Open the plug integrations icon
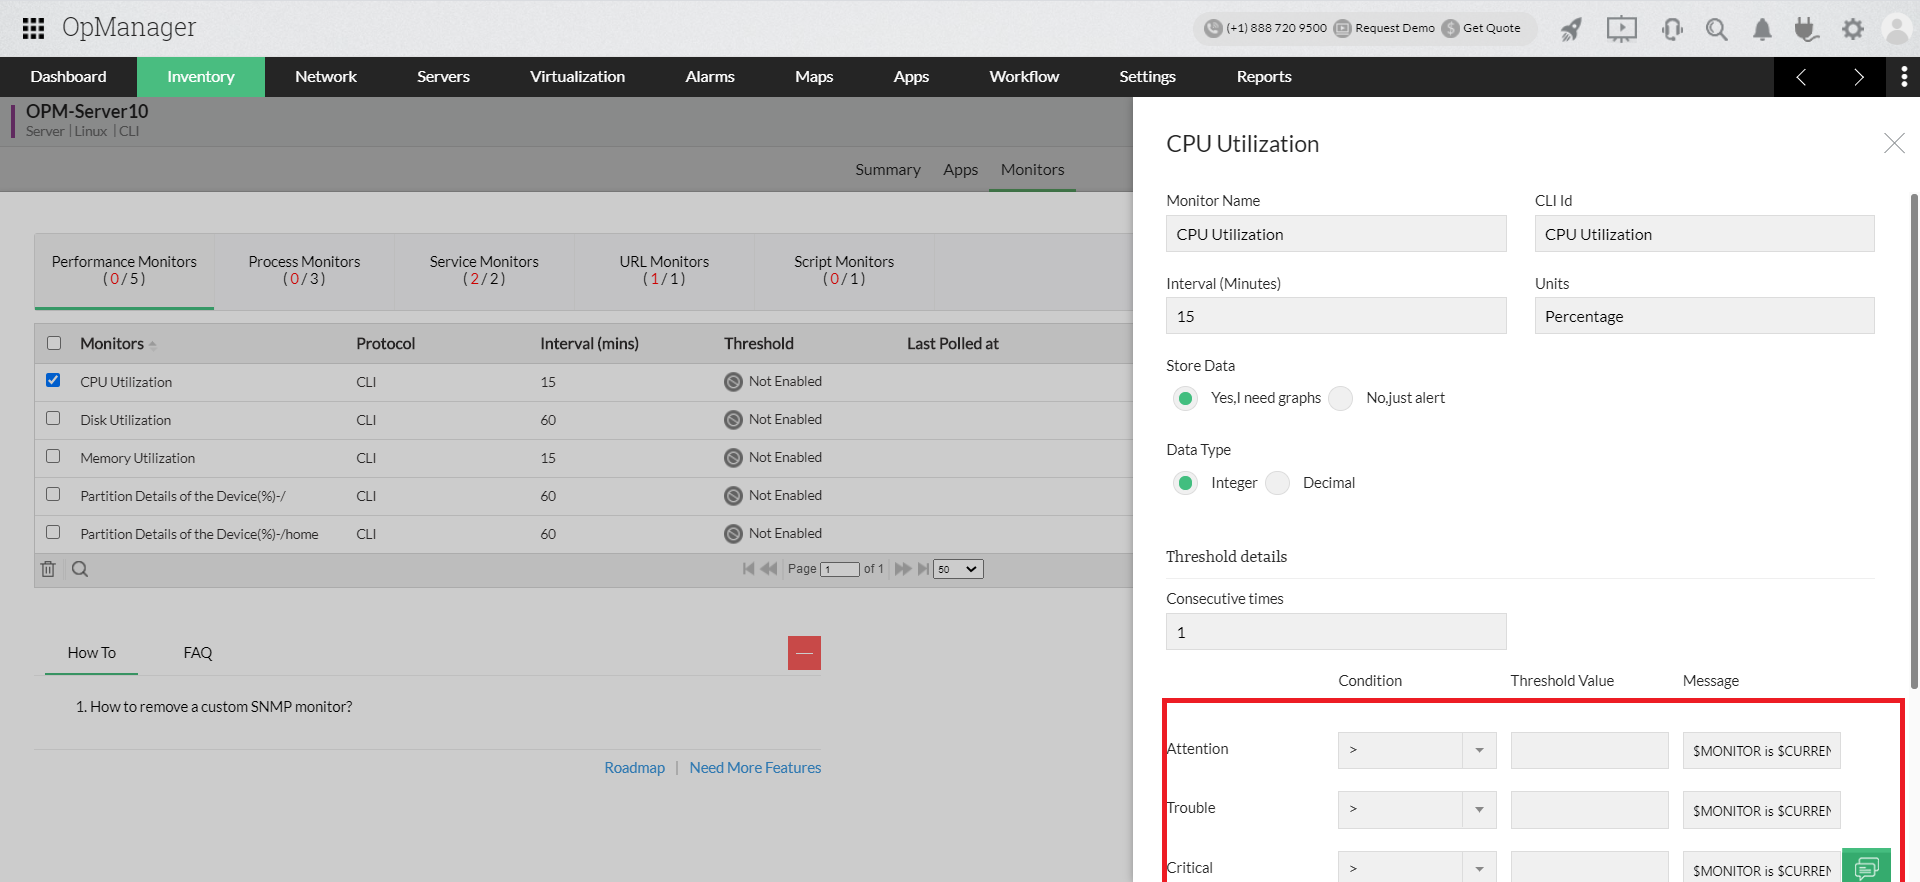 pyautogui.click(x=1805, y=29)
